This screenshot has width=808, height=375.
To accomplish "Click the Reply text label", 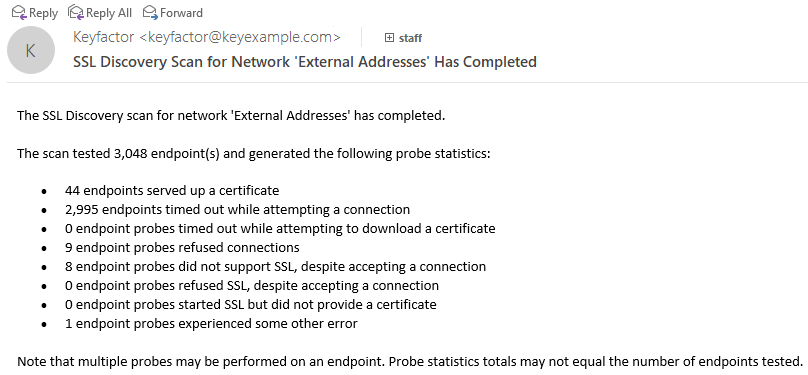I will tap(43, 13).
